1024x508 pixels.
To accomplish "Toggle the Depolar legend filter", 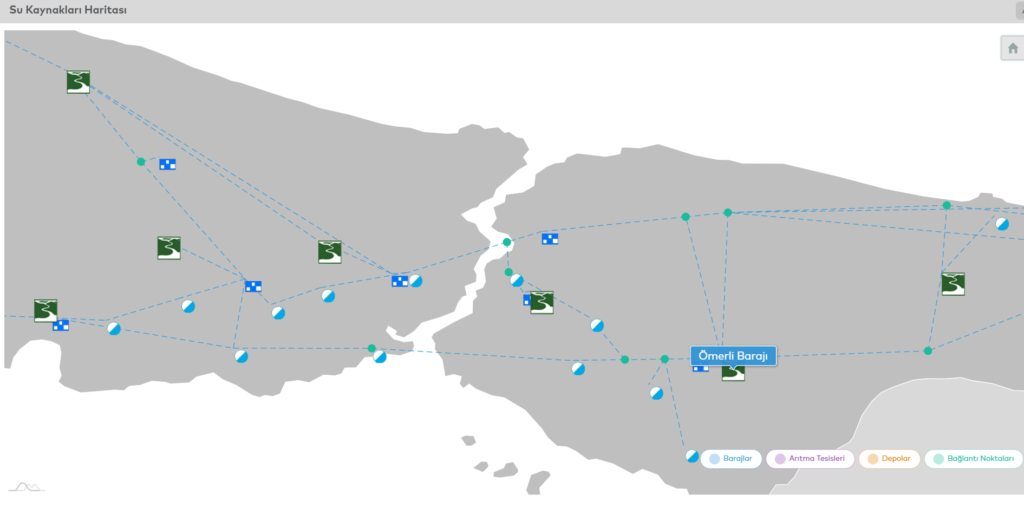I will (889, 459).
